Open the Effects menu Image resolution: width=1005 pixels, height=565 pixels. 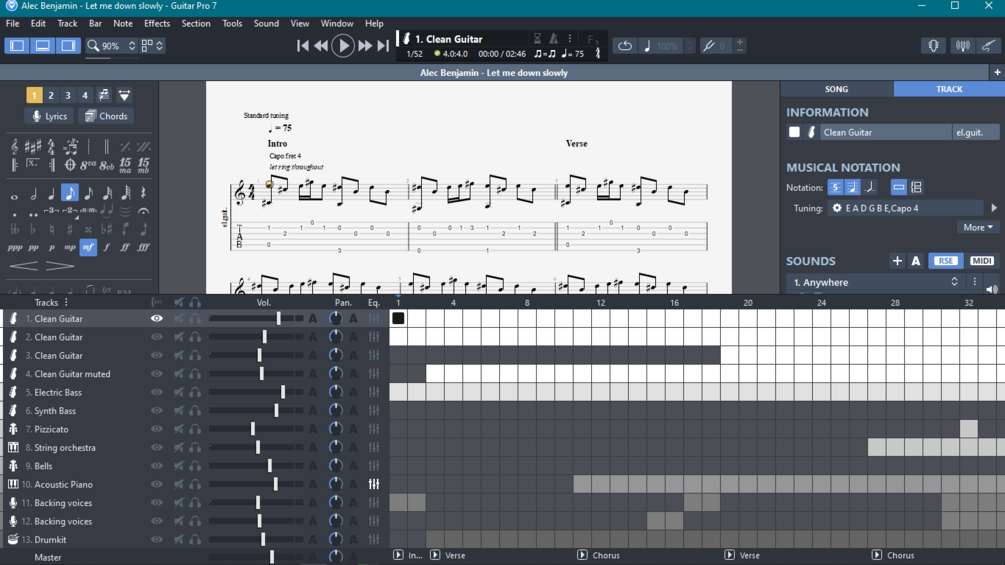pyautogui.click(x=157, y=24)
